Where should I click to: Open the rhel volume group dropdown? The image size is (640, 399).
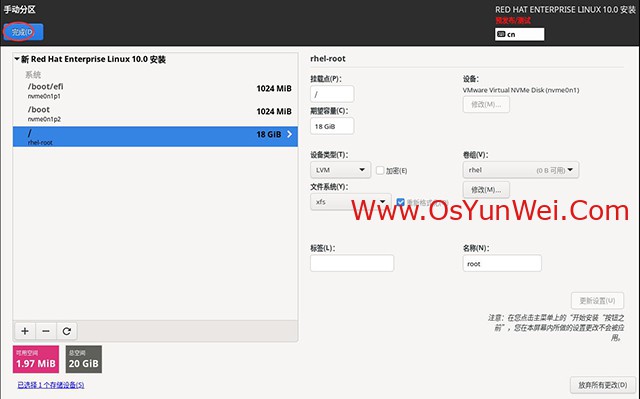point(521,170)
